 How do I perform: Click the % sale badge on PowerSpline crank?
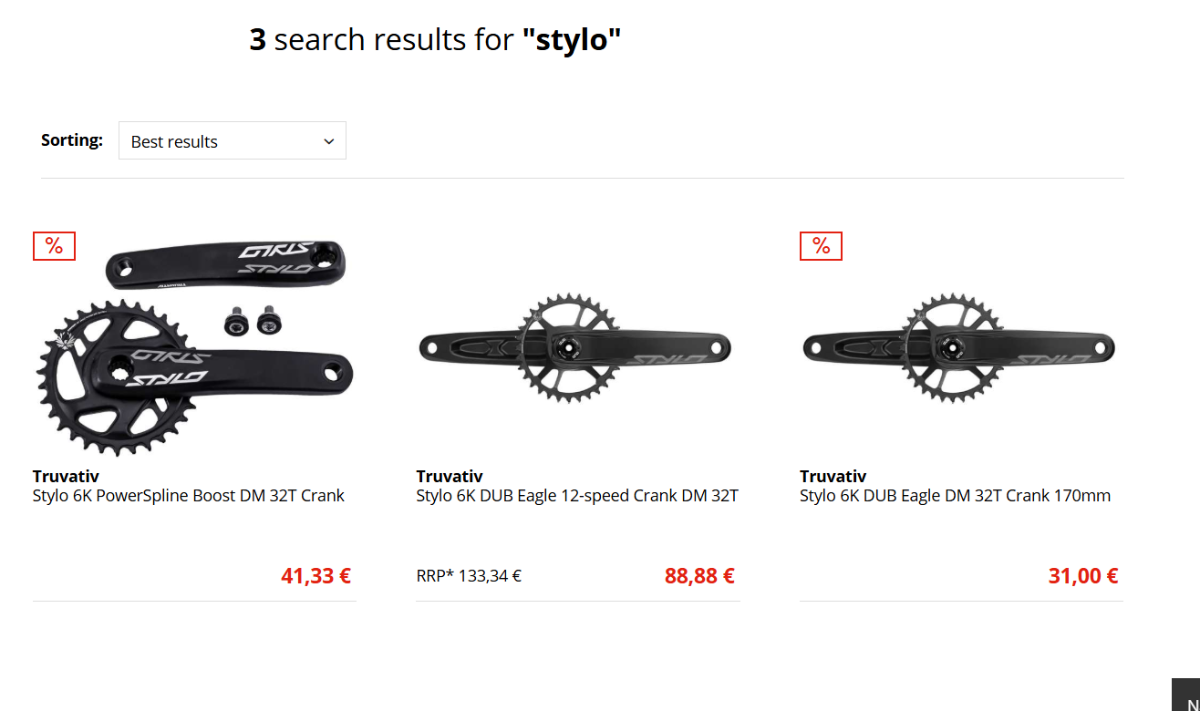(54, 246)
